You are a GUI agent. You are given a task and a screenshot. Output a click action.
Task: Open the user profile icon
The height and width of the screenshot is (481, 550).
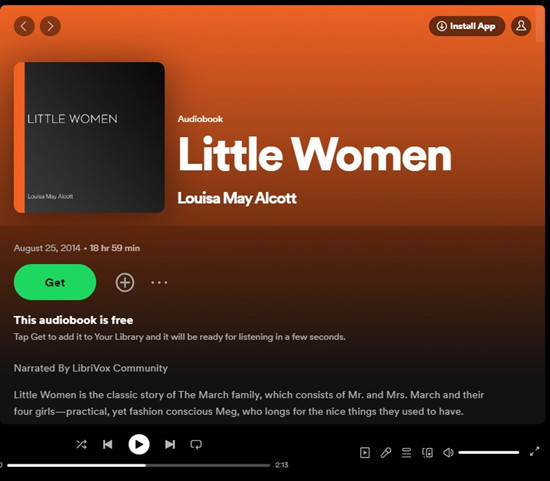coord(521,26)
